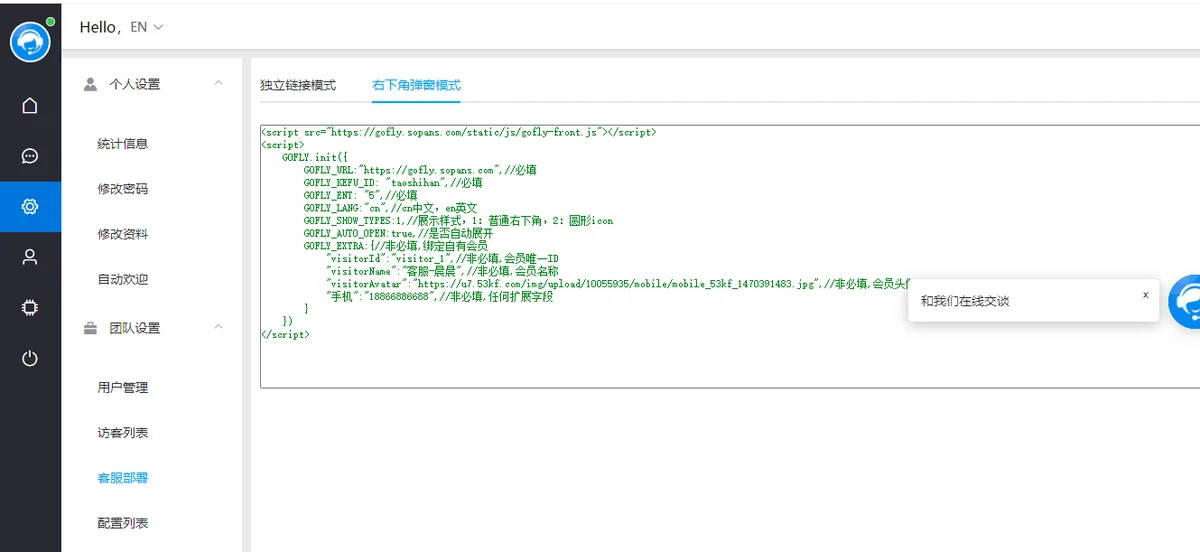Viewport: 1200px width, 552px height.
Task: Click the customer service logo avatar
Action: pyautogui.click(x=30, y=41)
